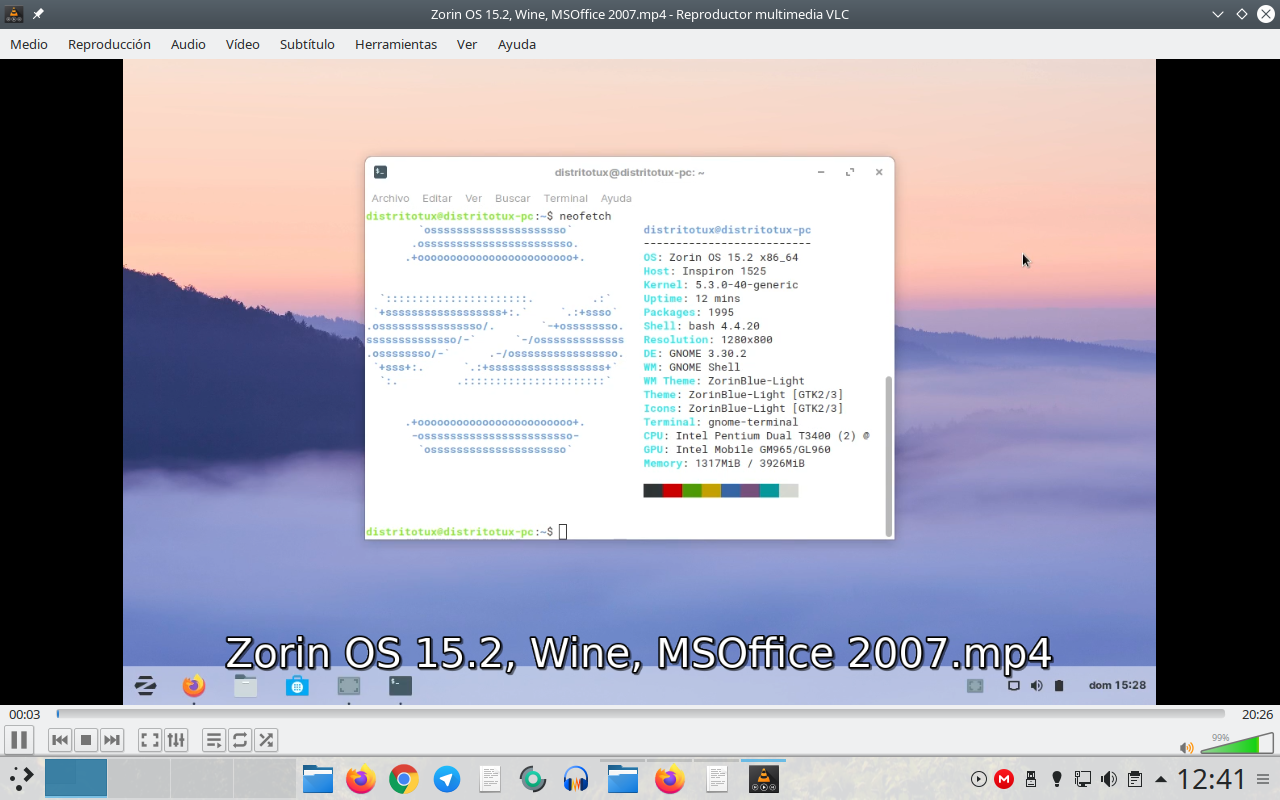The height and width of the screenshot is (800, 1280).
Task: Switch to the running Firefox task next to the text document task
Action: 670,778
